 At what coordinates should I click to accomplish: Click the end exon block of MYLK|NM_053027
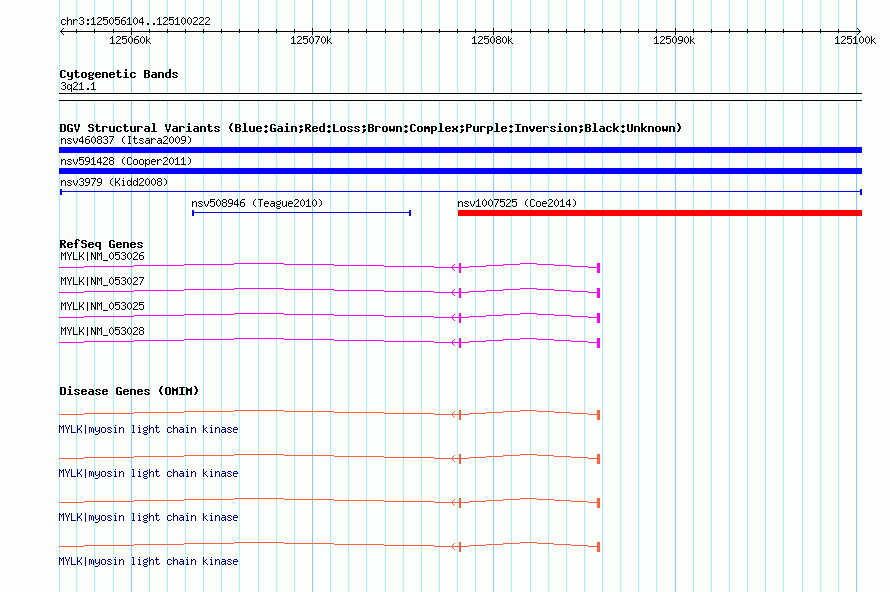[598, 292]
